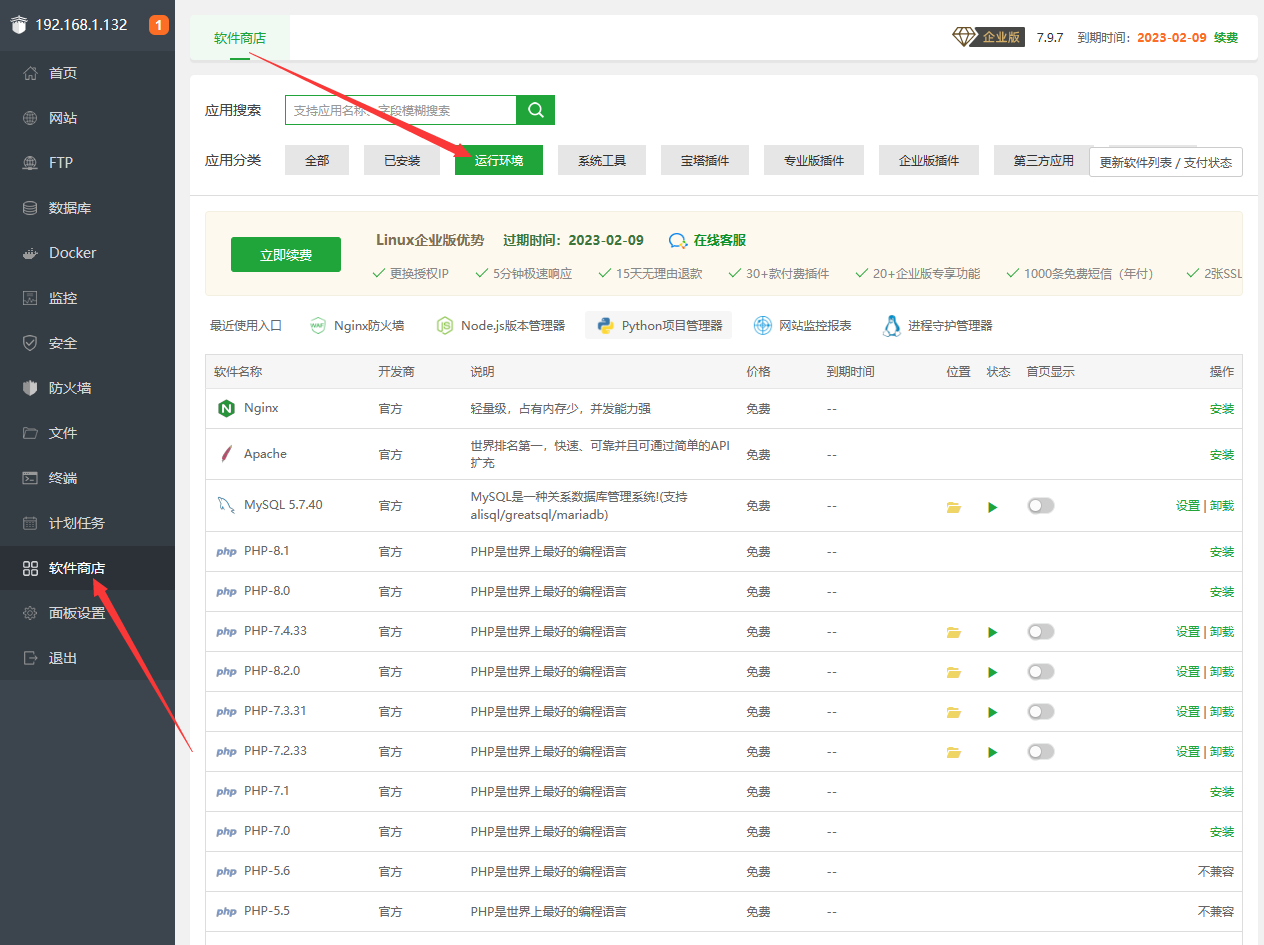Select the 运行环境 category
This screenshot has width=1264, height=945.
(499, 160)
